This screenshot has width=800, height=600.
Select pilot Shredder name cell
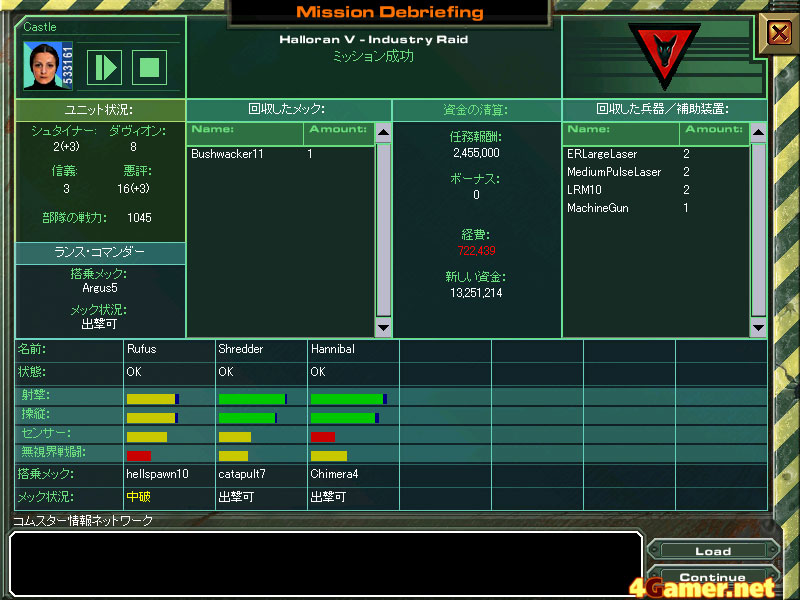[261, 349]
